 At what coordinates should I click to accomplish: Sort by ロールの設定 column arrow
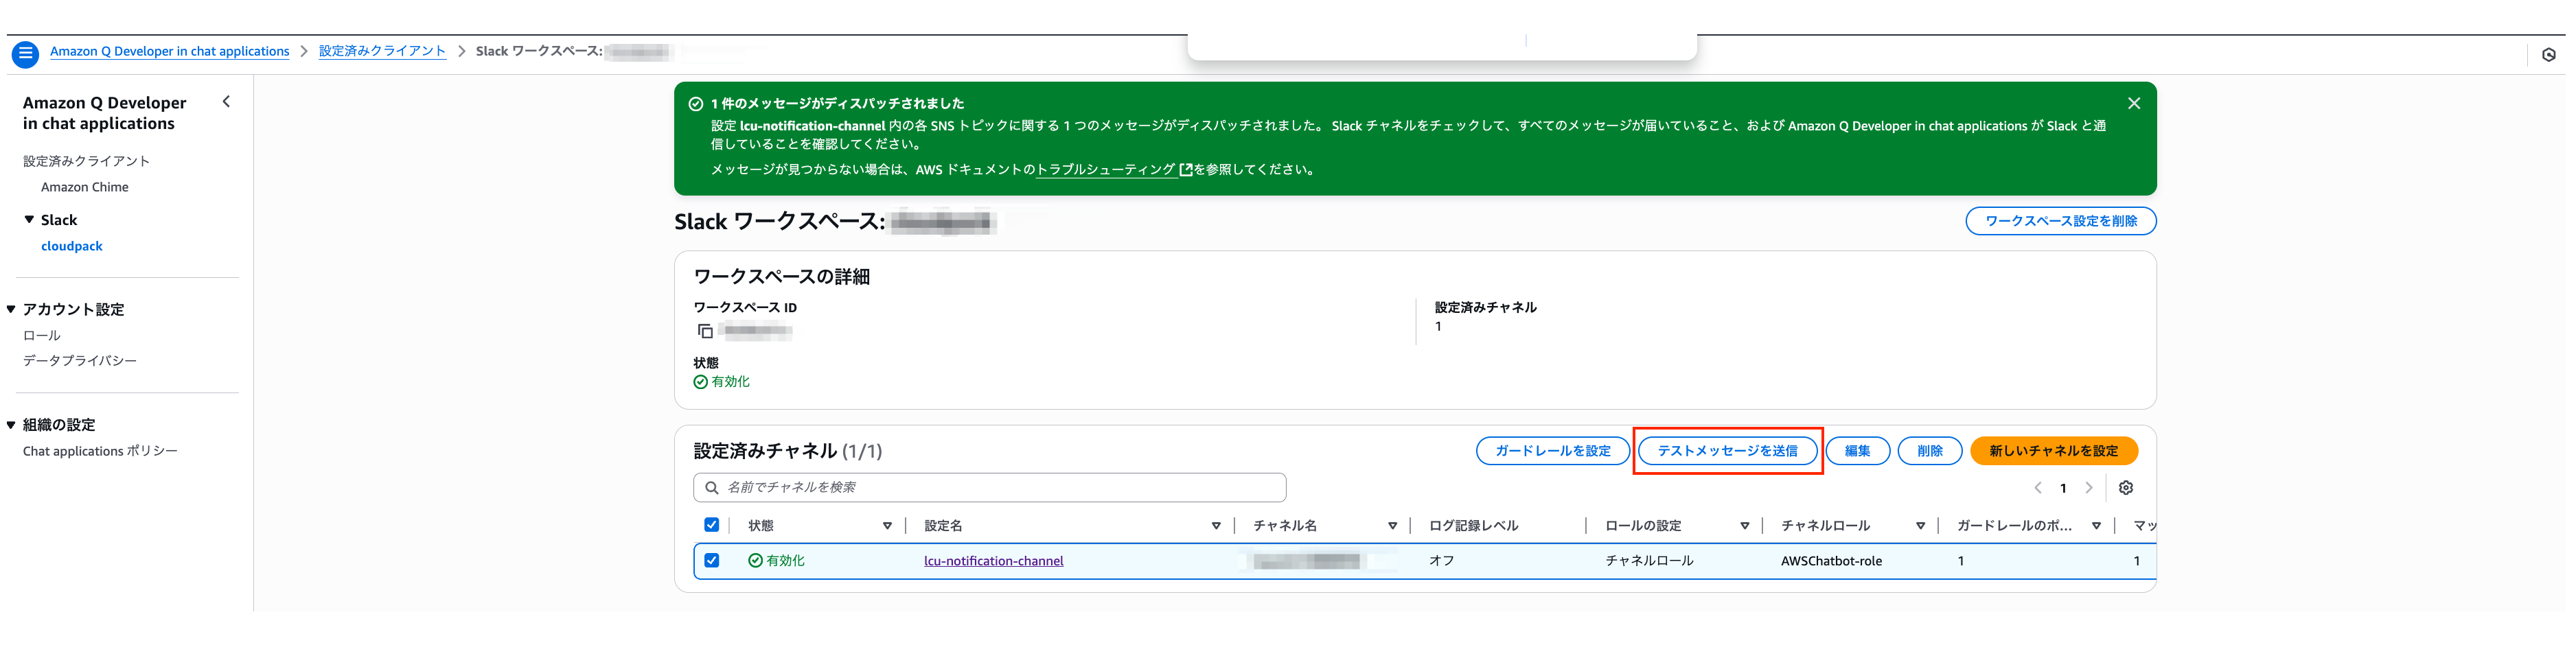pyautogui.click(x=1744, y=526)
